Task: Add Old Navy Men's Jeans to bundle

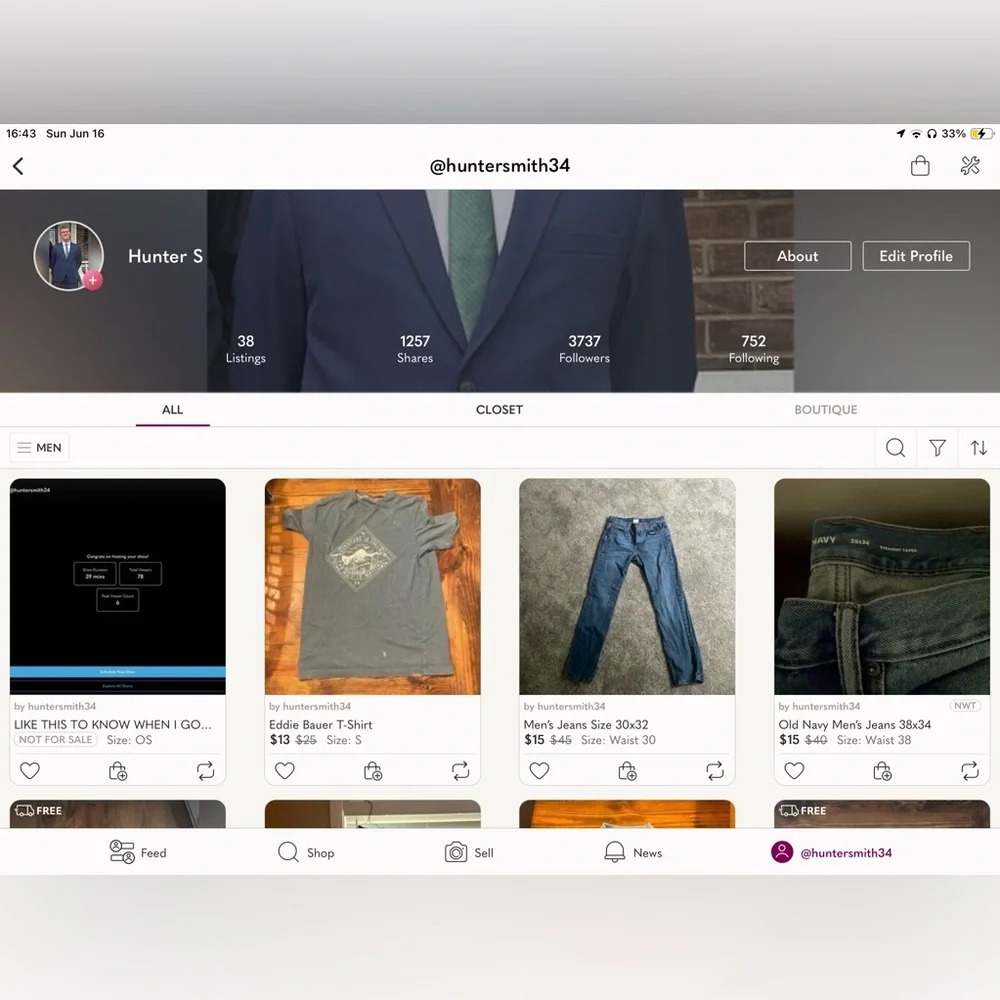Action: point(882,771)
